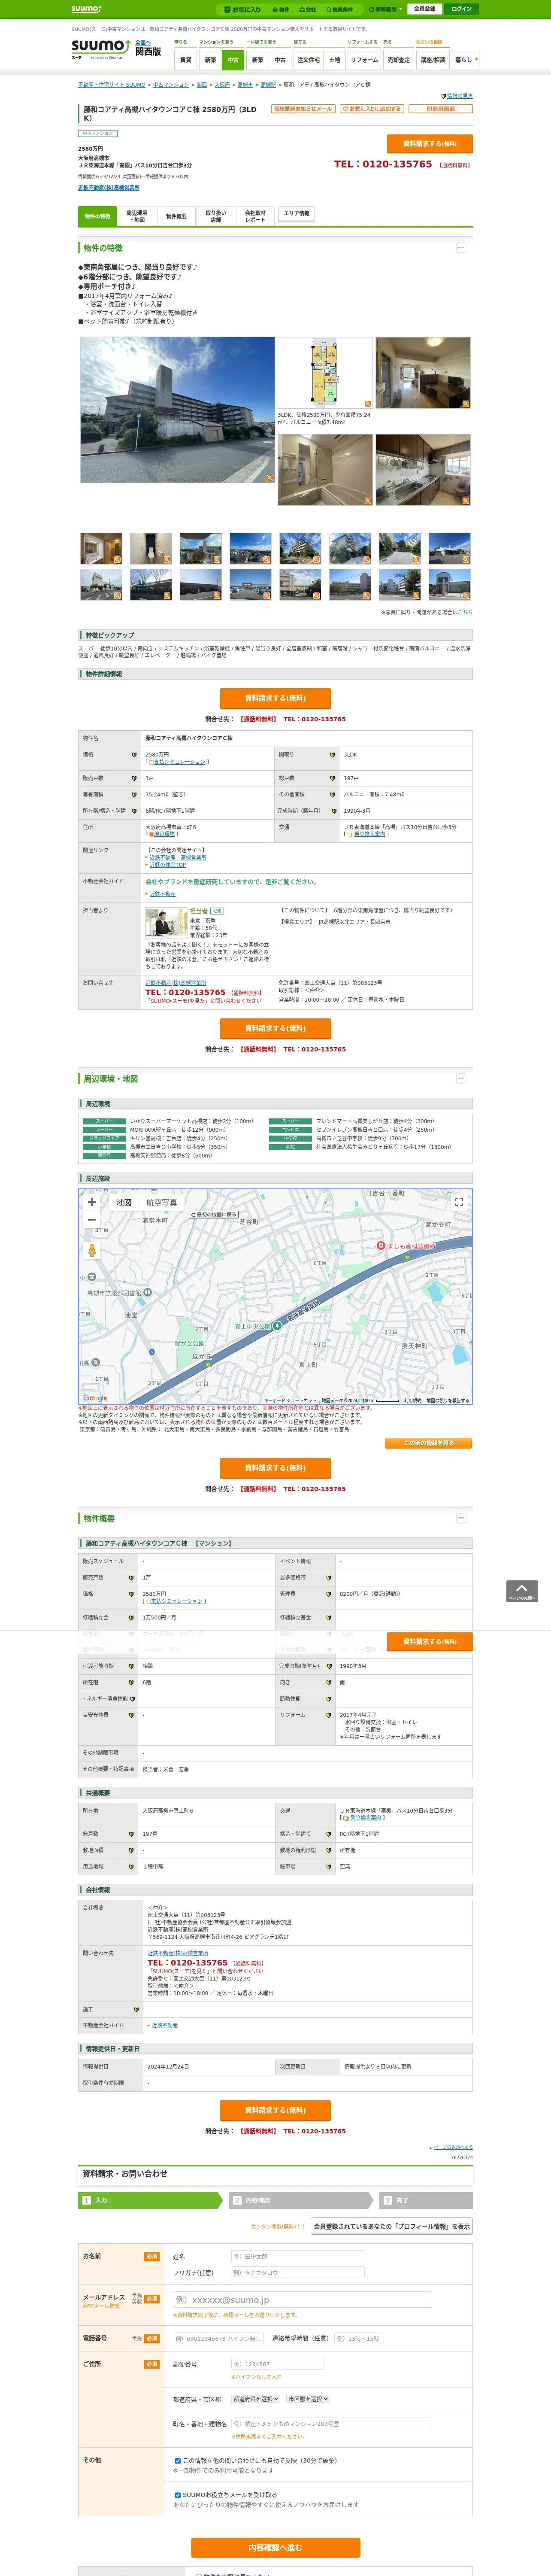
Task: Collapse the 周辺環境・地図 section with its toggle
Action: 461,1078
